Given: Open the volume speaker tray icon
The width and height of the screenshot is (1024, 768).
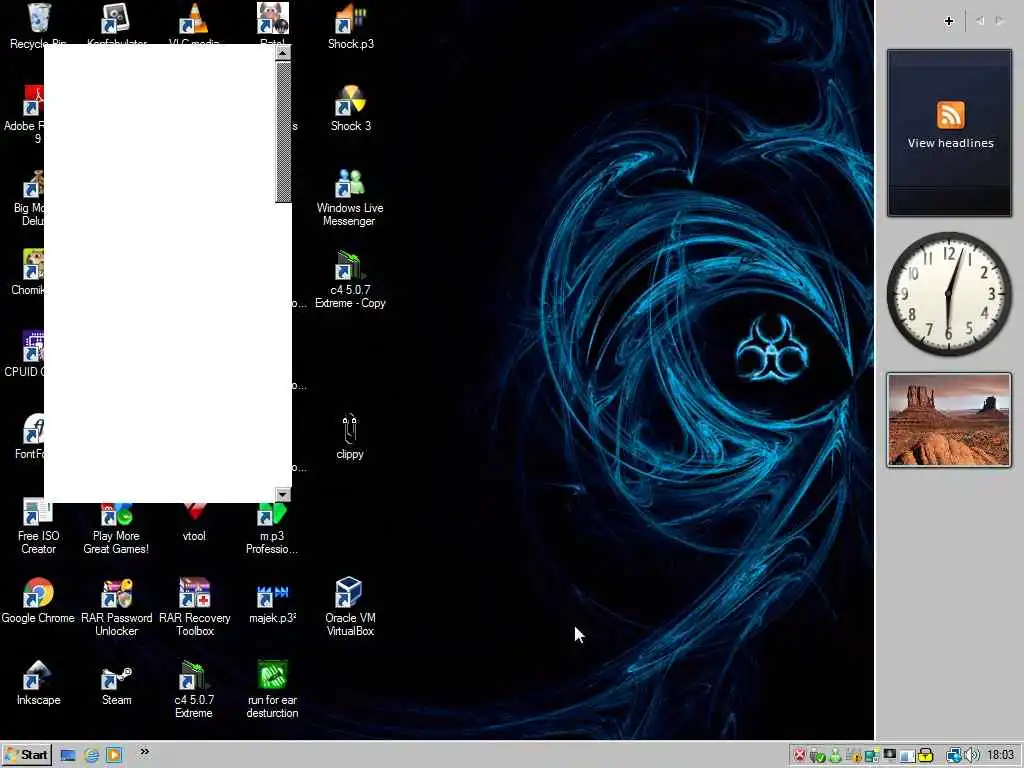Looking at the screenshot, I should pos(971,756).
